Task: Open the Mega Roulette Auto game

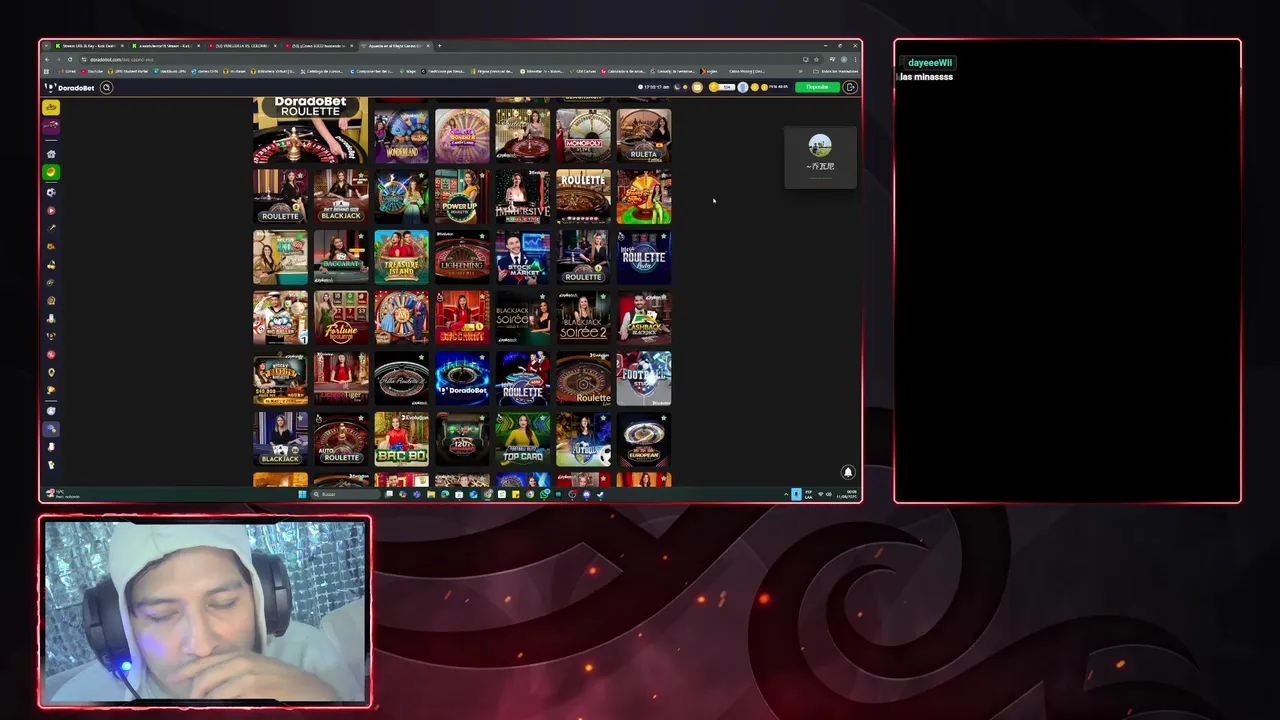Action: (x=644, y=257)
